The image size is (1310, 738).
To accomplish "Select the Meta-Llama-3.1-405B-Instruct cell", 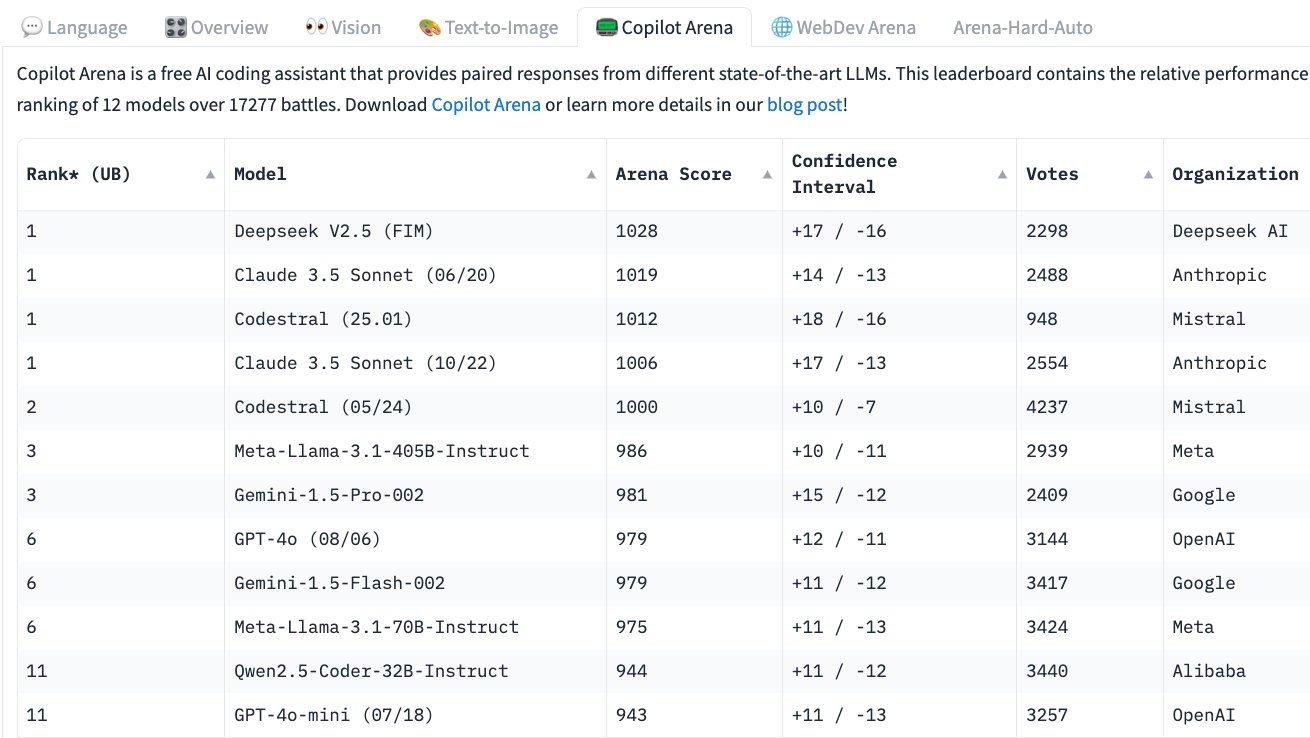I will pyautogui.click(x=415, y=451).
